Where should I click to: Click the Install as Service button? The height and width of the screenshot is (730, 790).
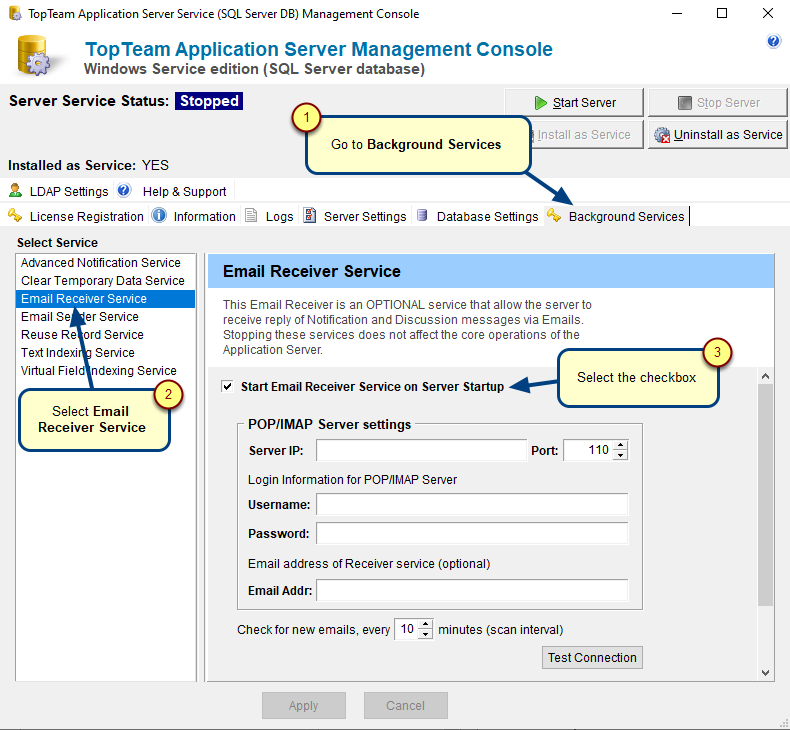(x=587, y=135)
